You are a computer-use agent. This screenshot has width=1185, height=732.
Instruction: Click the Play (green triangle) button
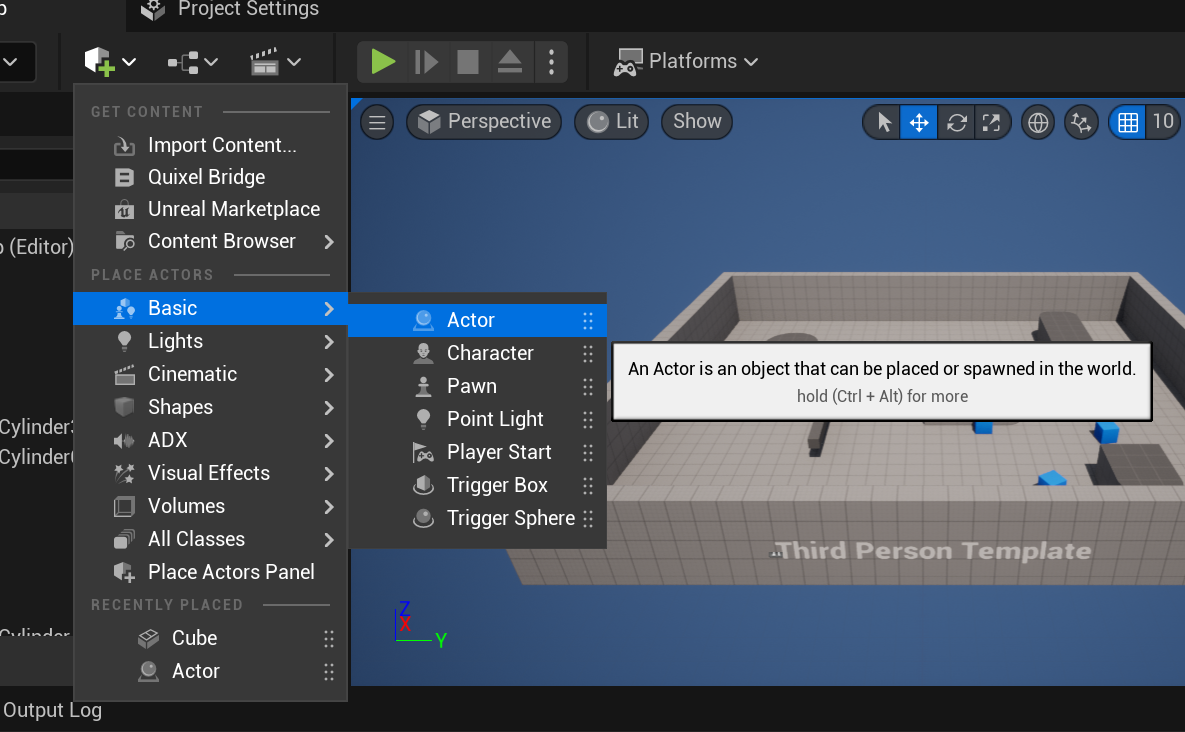click(382, 61)
